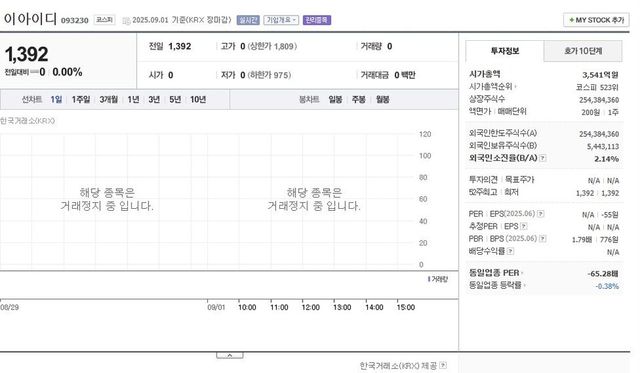Click the 거래량 legend under chart
Image resolution: width=640 pixels, height=373 pixels.
coord(438,279)
